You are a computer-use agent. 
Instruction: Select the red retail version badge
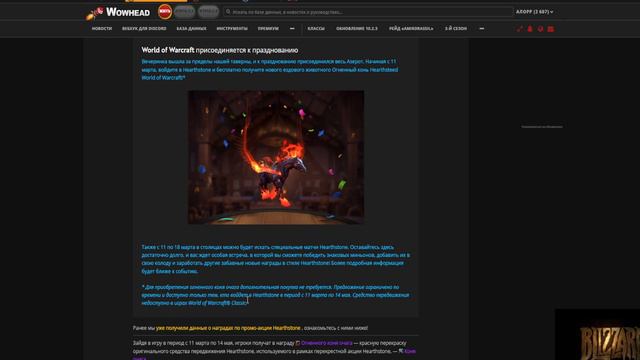[x=165, y=11]
